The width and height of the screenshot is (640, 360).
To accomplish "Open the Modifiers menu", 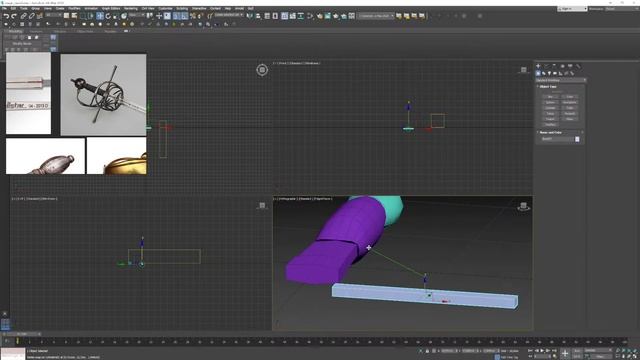I will coord(74,8).
